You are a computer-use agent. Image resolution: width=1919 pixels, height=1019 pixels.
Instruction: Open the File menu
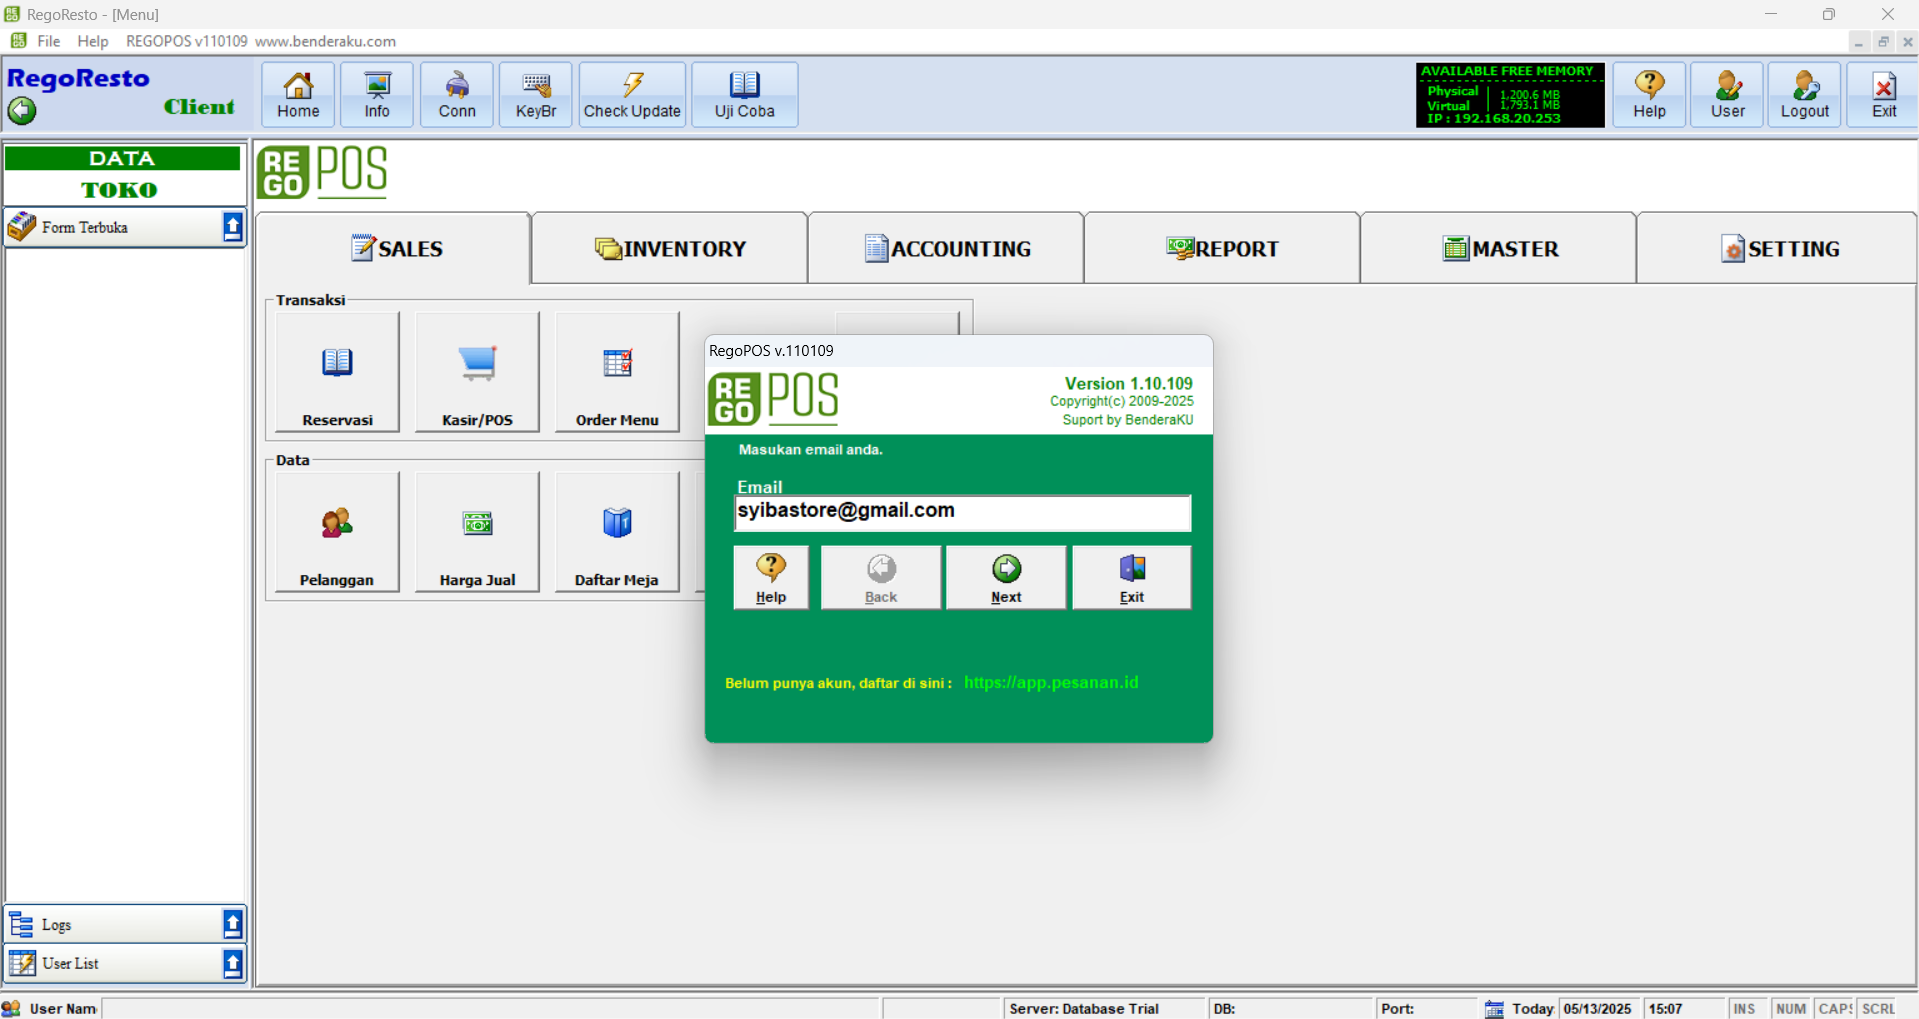pyautogui.click(x=48, y=41)
